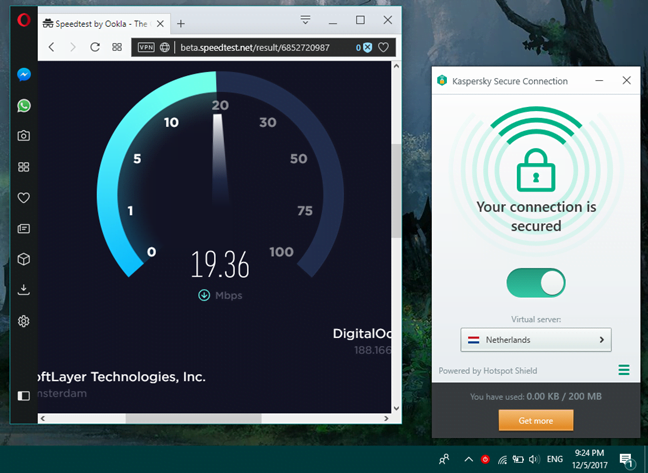Open a new tab with plus
The height and width of the screenshot is (473, 648).
pos(181,24)
